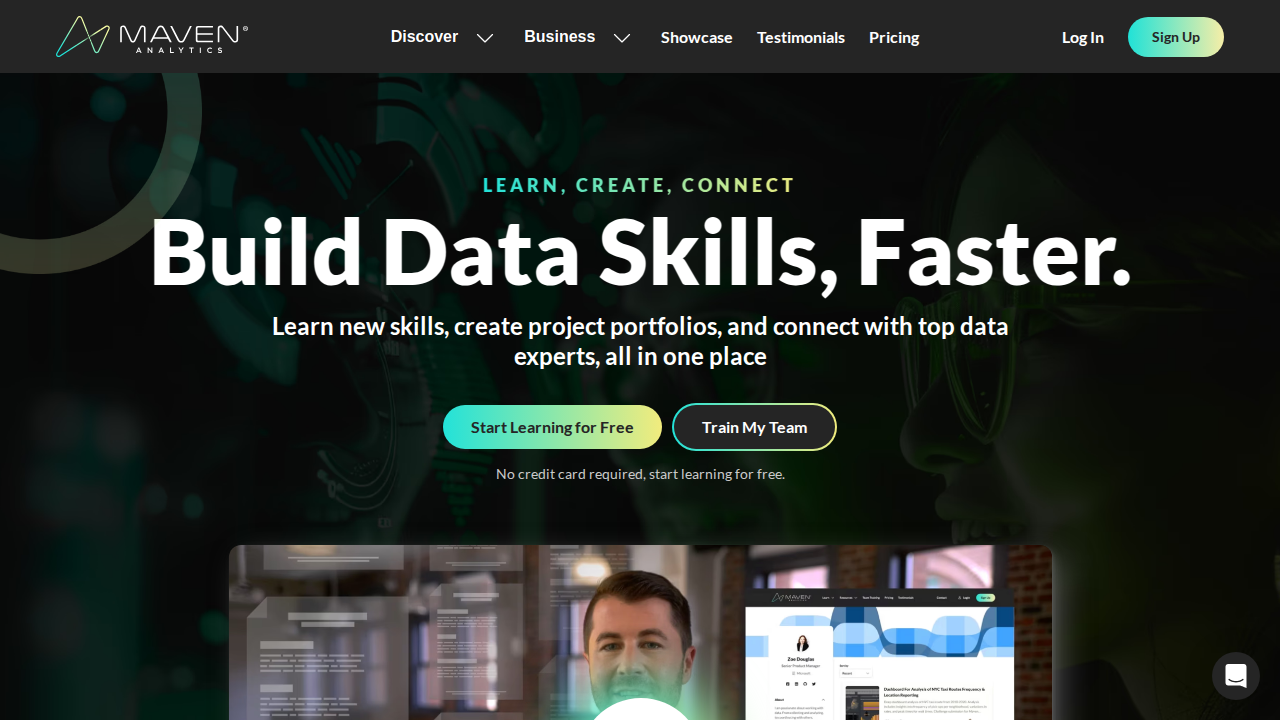1280x720 pixels.
Task: Navigate to Pricing
Action: pyautogui.click(x=894, y=38)
